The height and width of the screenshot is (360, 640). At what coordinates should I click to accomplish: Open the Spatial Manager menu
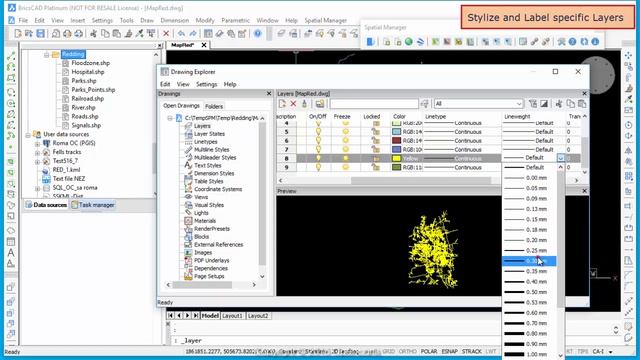tap(325, 20)
